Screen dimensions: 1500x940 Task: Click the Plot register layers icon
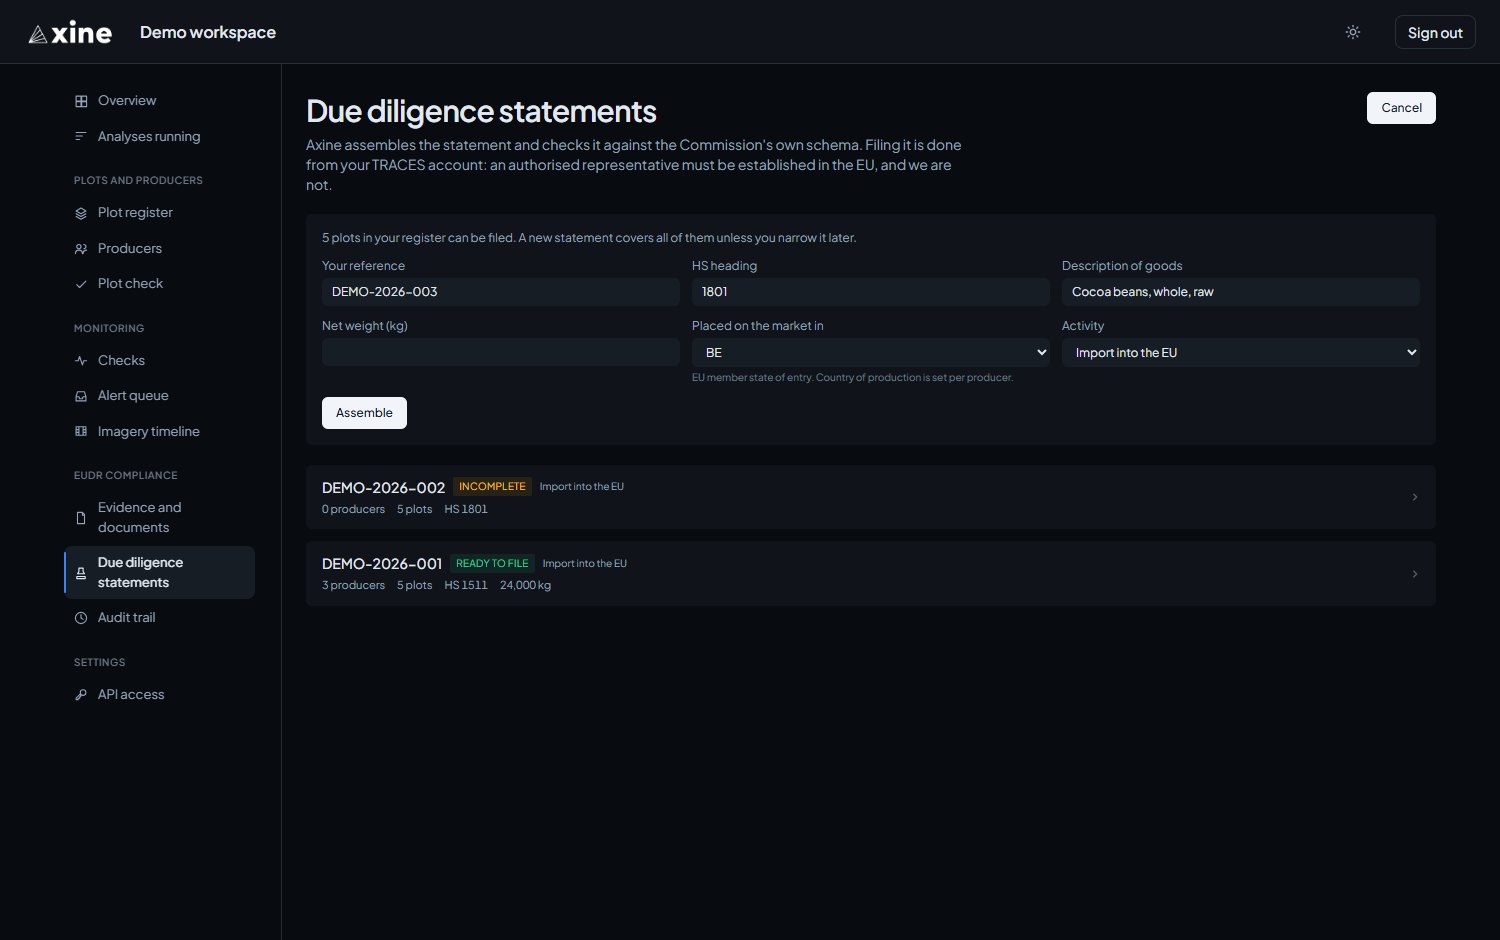click(81, 213)
